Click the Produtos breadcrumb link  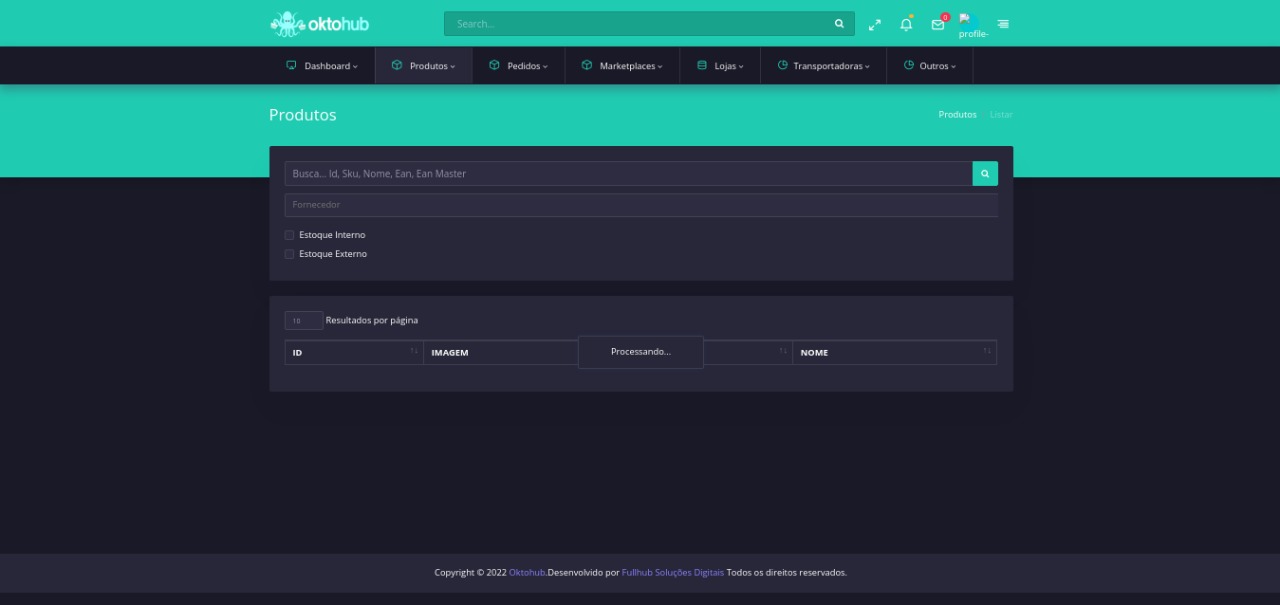click(957, 115)
